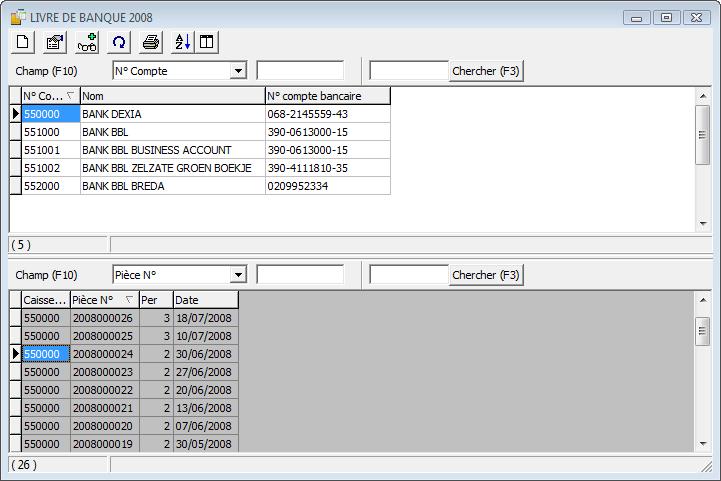Select piece 2008000023

pyautogui.click(x=104, y=372)
